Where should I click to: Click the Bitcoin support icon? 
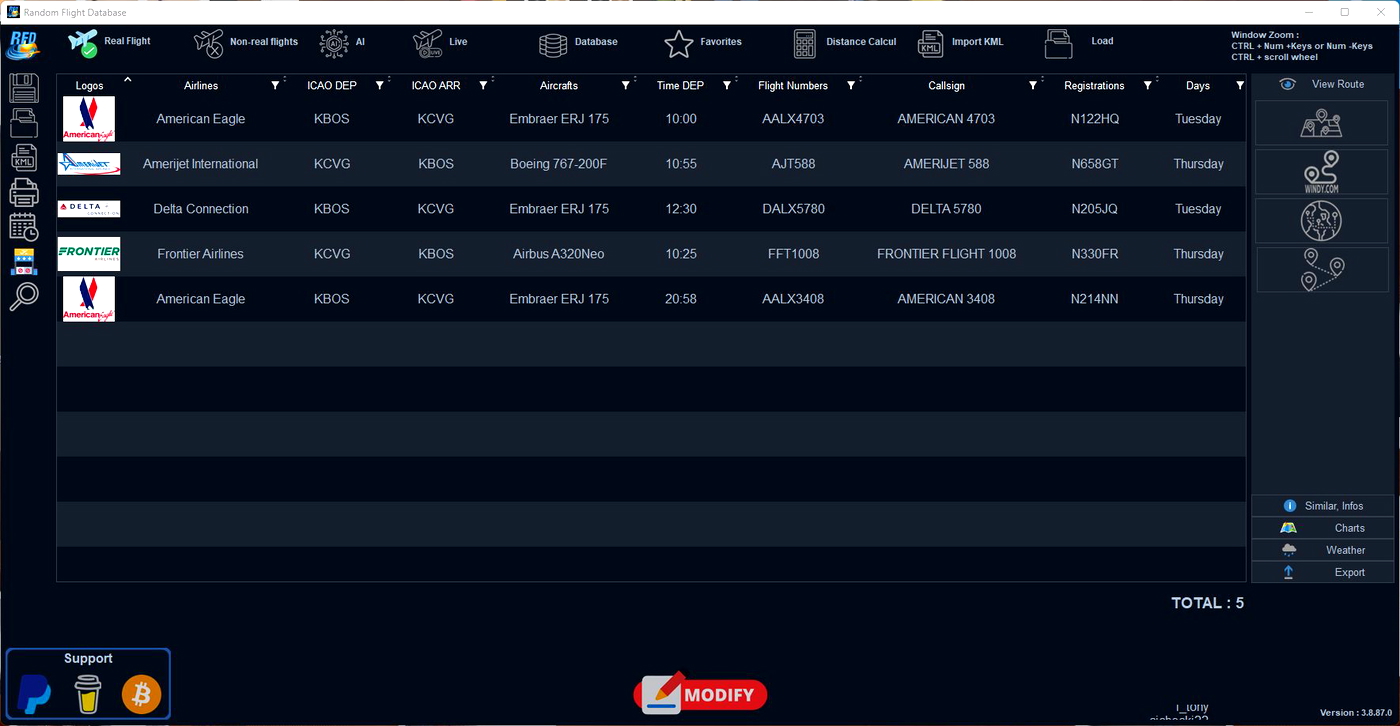click(x=141, y=694)
